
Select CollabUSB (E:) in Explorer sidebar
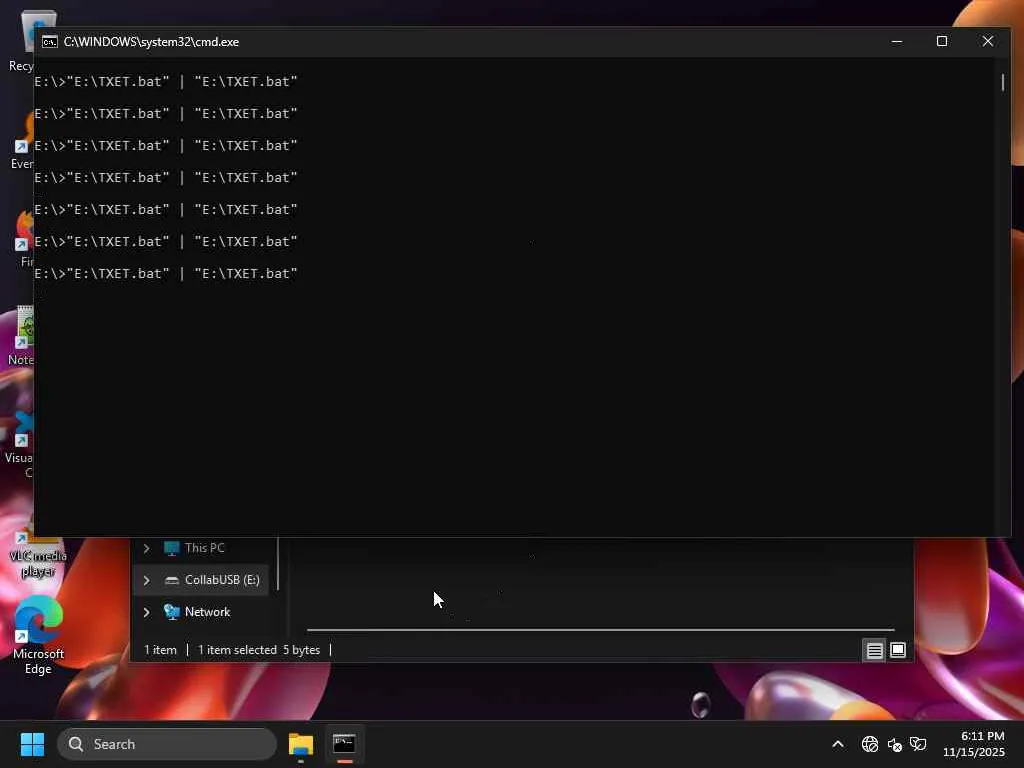[x=200, y=580]
